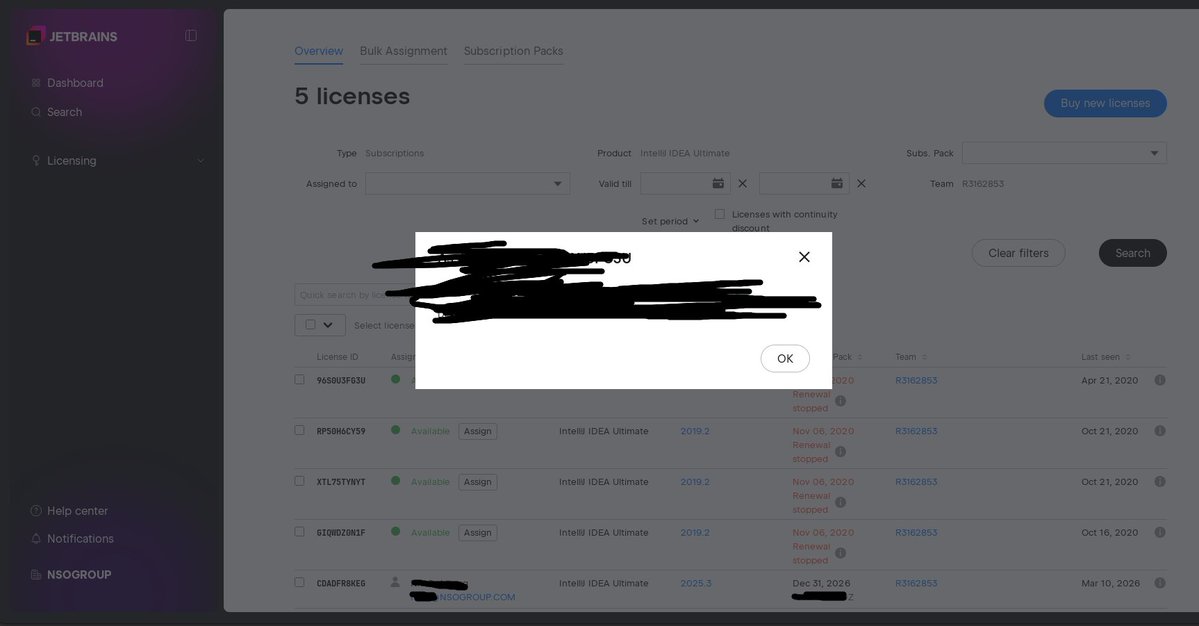Screen dimensions: 1199x626
Task: Switch to the Bulk Assignment tab
Action: pyautogui.click(x=403, y=51)
